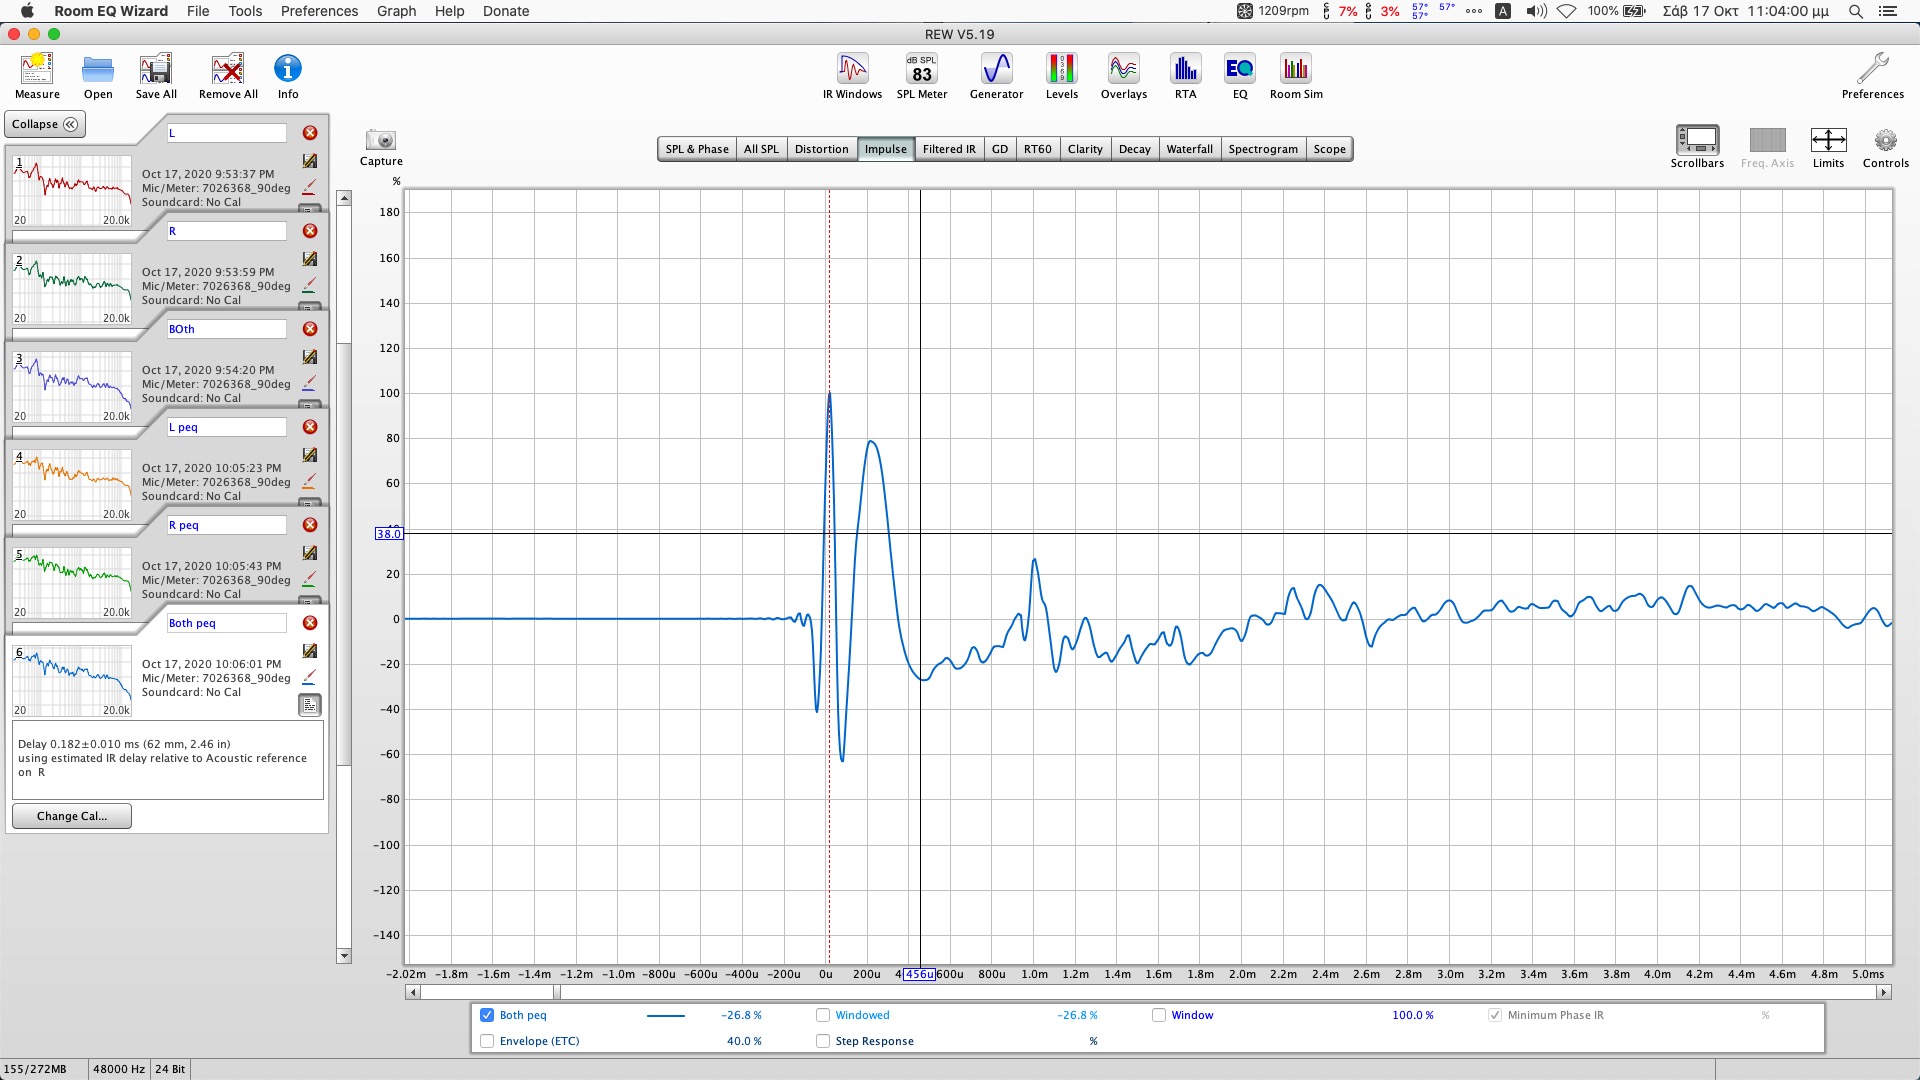Open the RTA analyzer window
Screen dimensions: 1920x1080
[x=1185, y=76]
